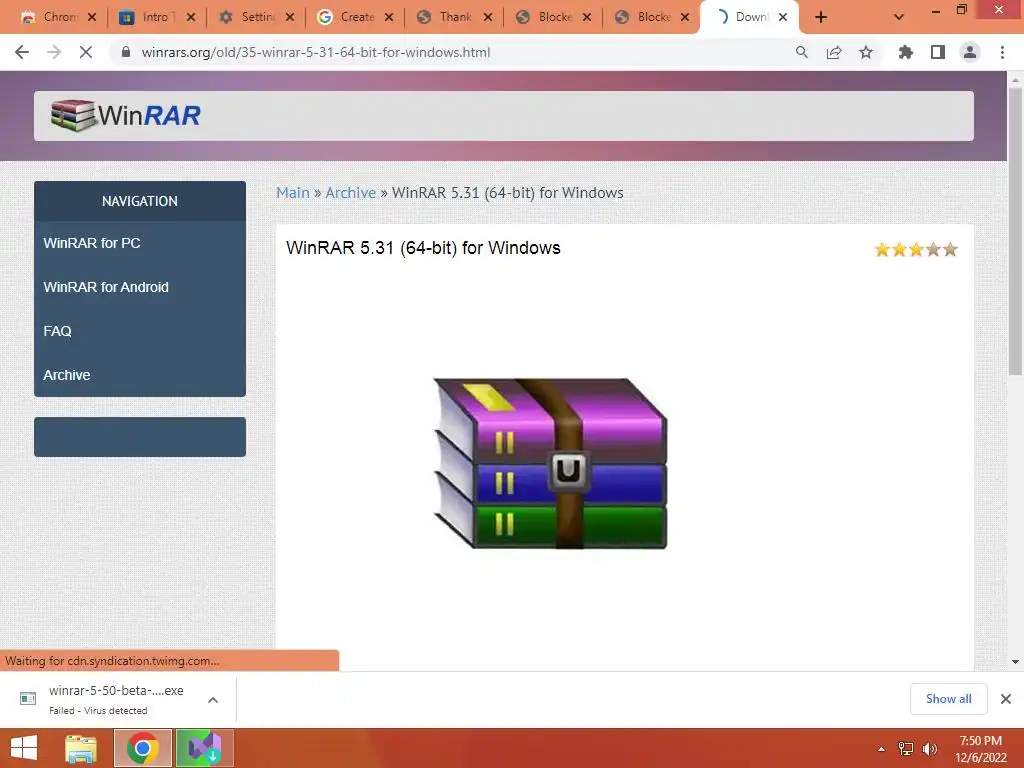Screen dimensions: 1024x768
Task: Bookmark this page with the star icon
Action: tap(866, 52)
